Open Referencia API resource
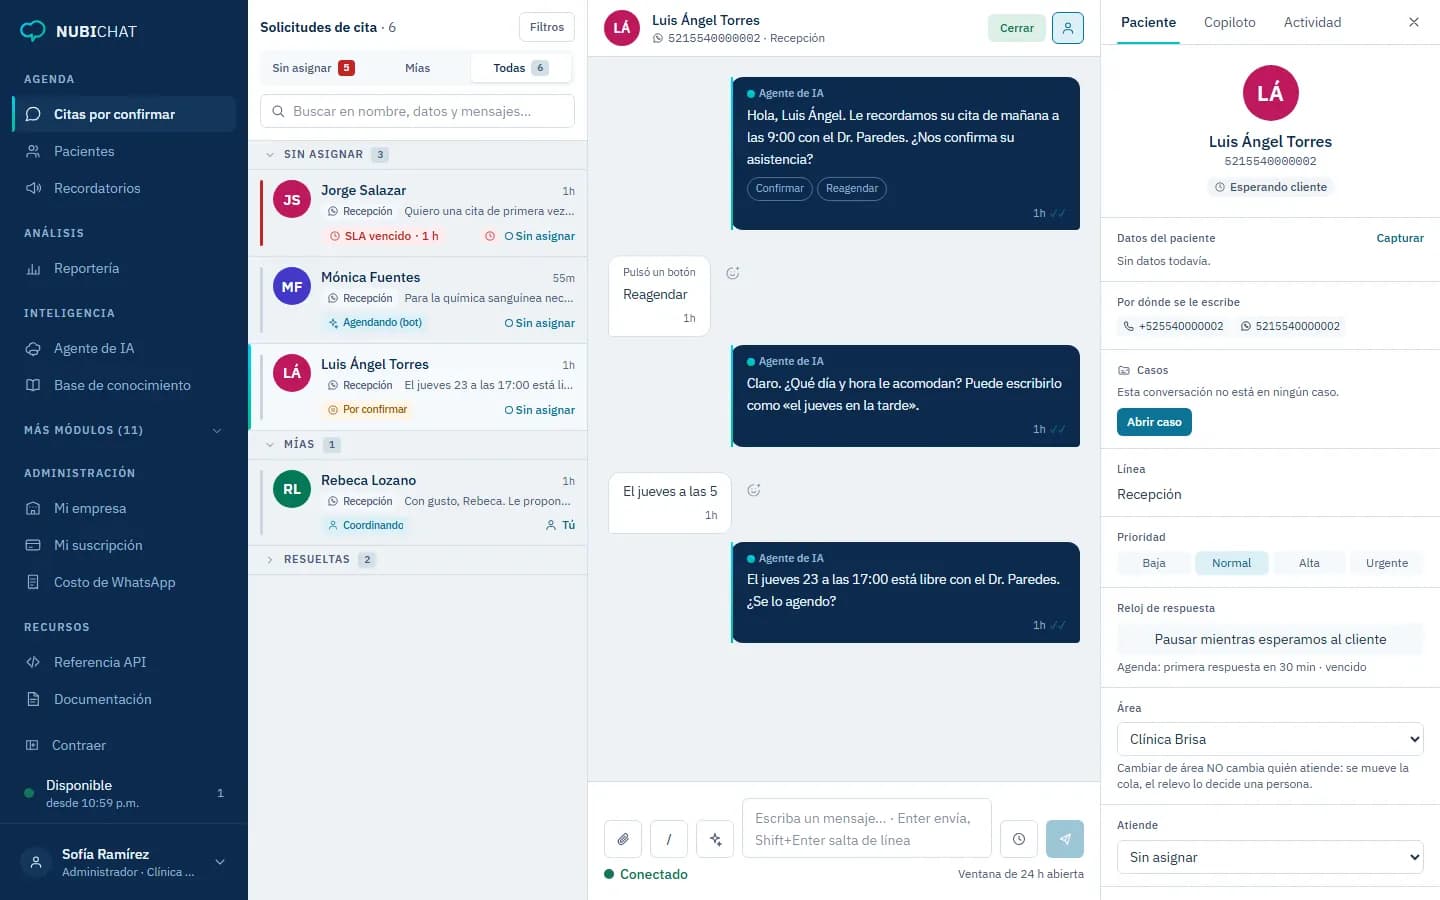1440x900 pixels. (124, 662)
